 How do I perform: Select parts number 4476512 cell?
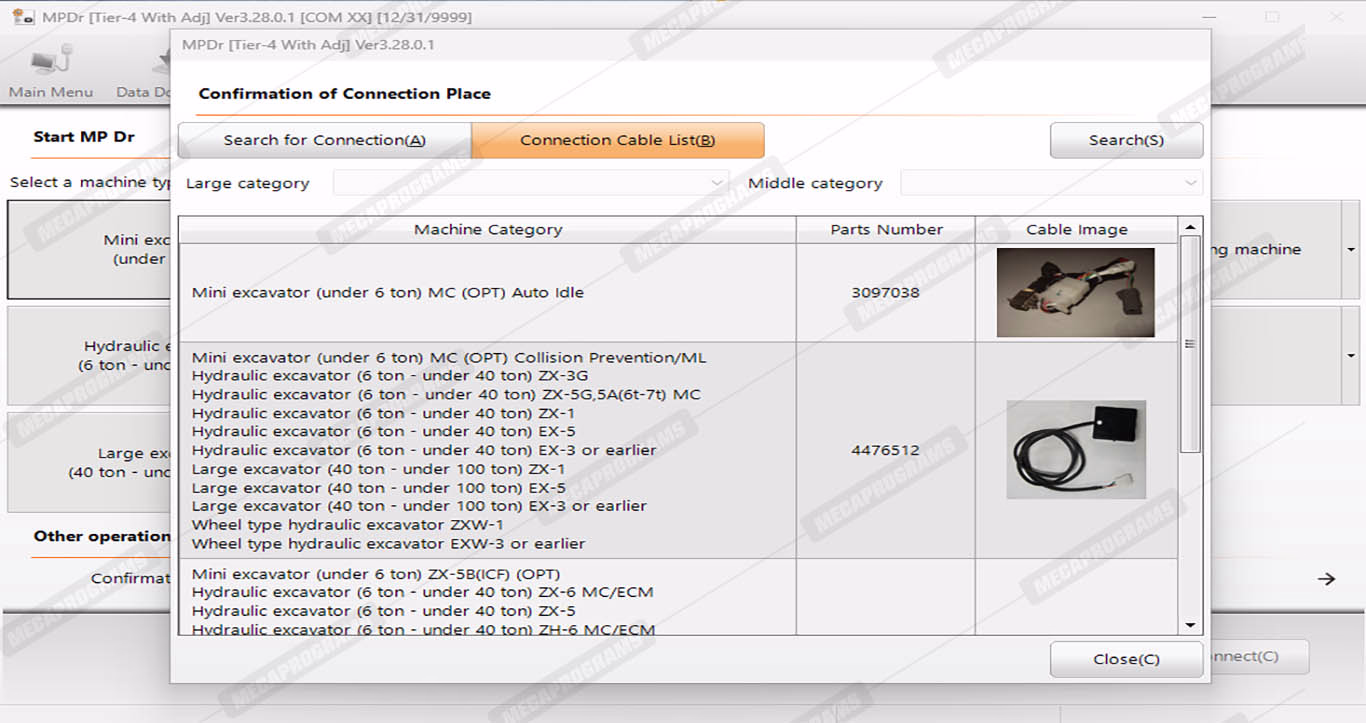coord(886,450)
